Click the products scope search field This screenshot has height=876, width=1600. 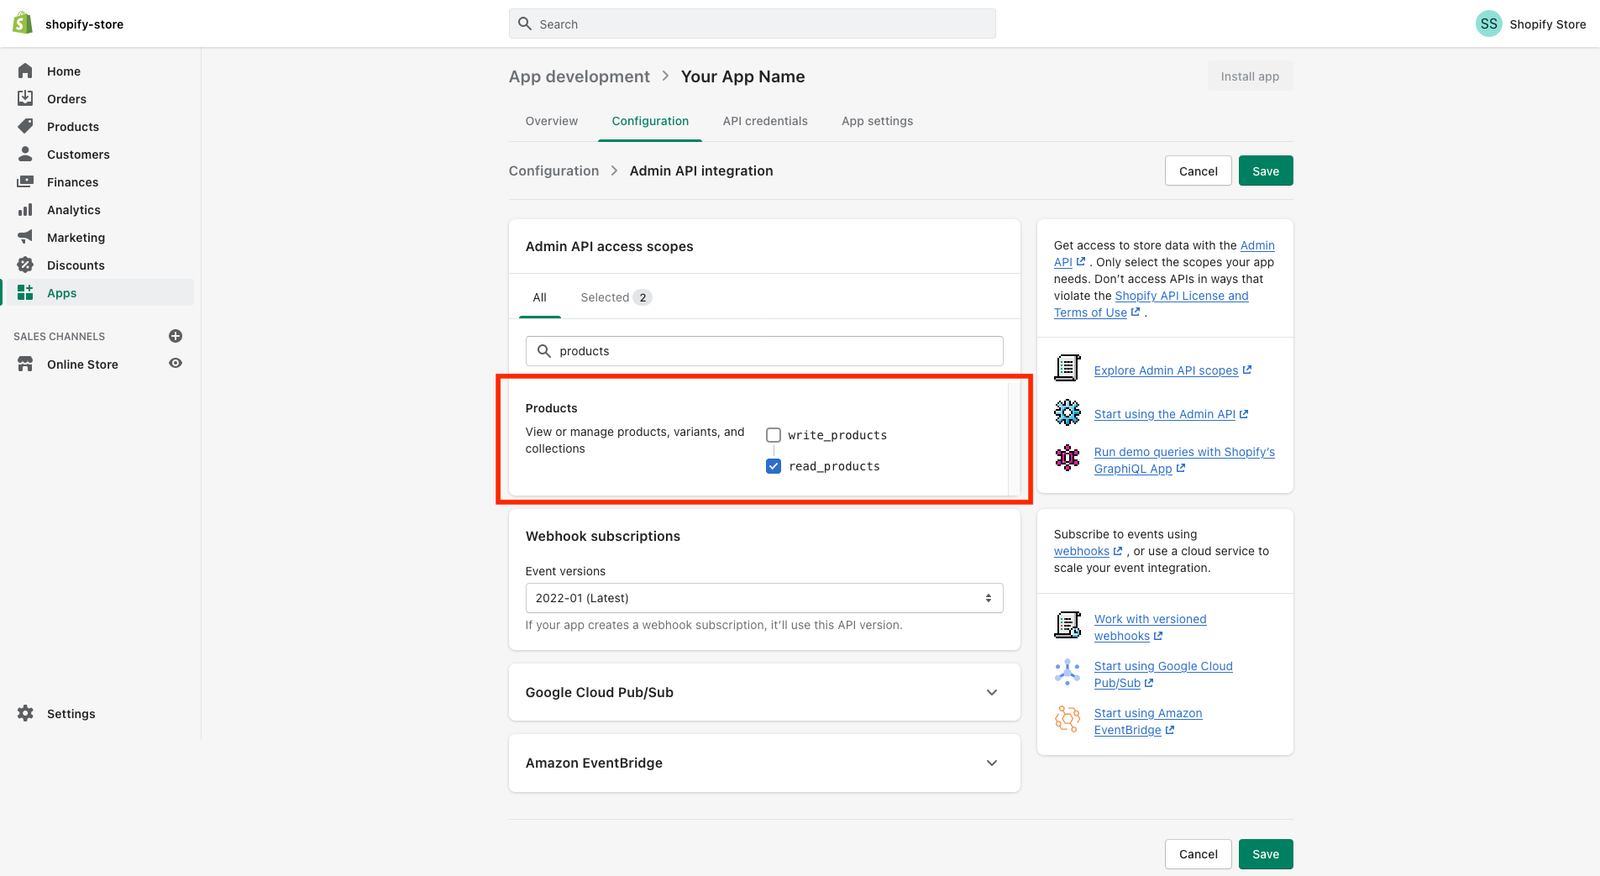click(764, 351)
